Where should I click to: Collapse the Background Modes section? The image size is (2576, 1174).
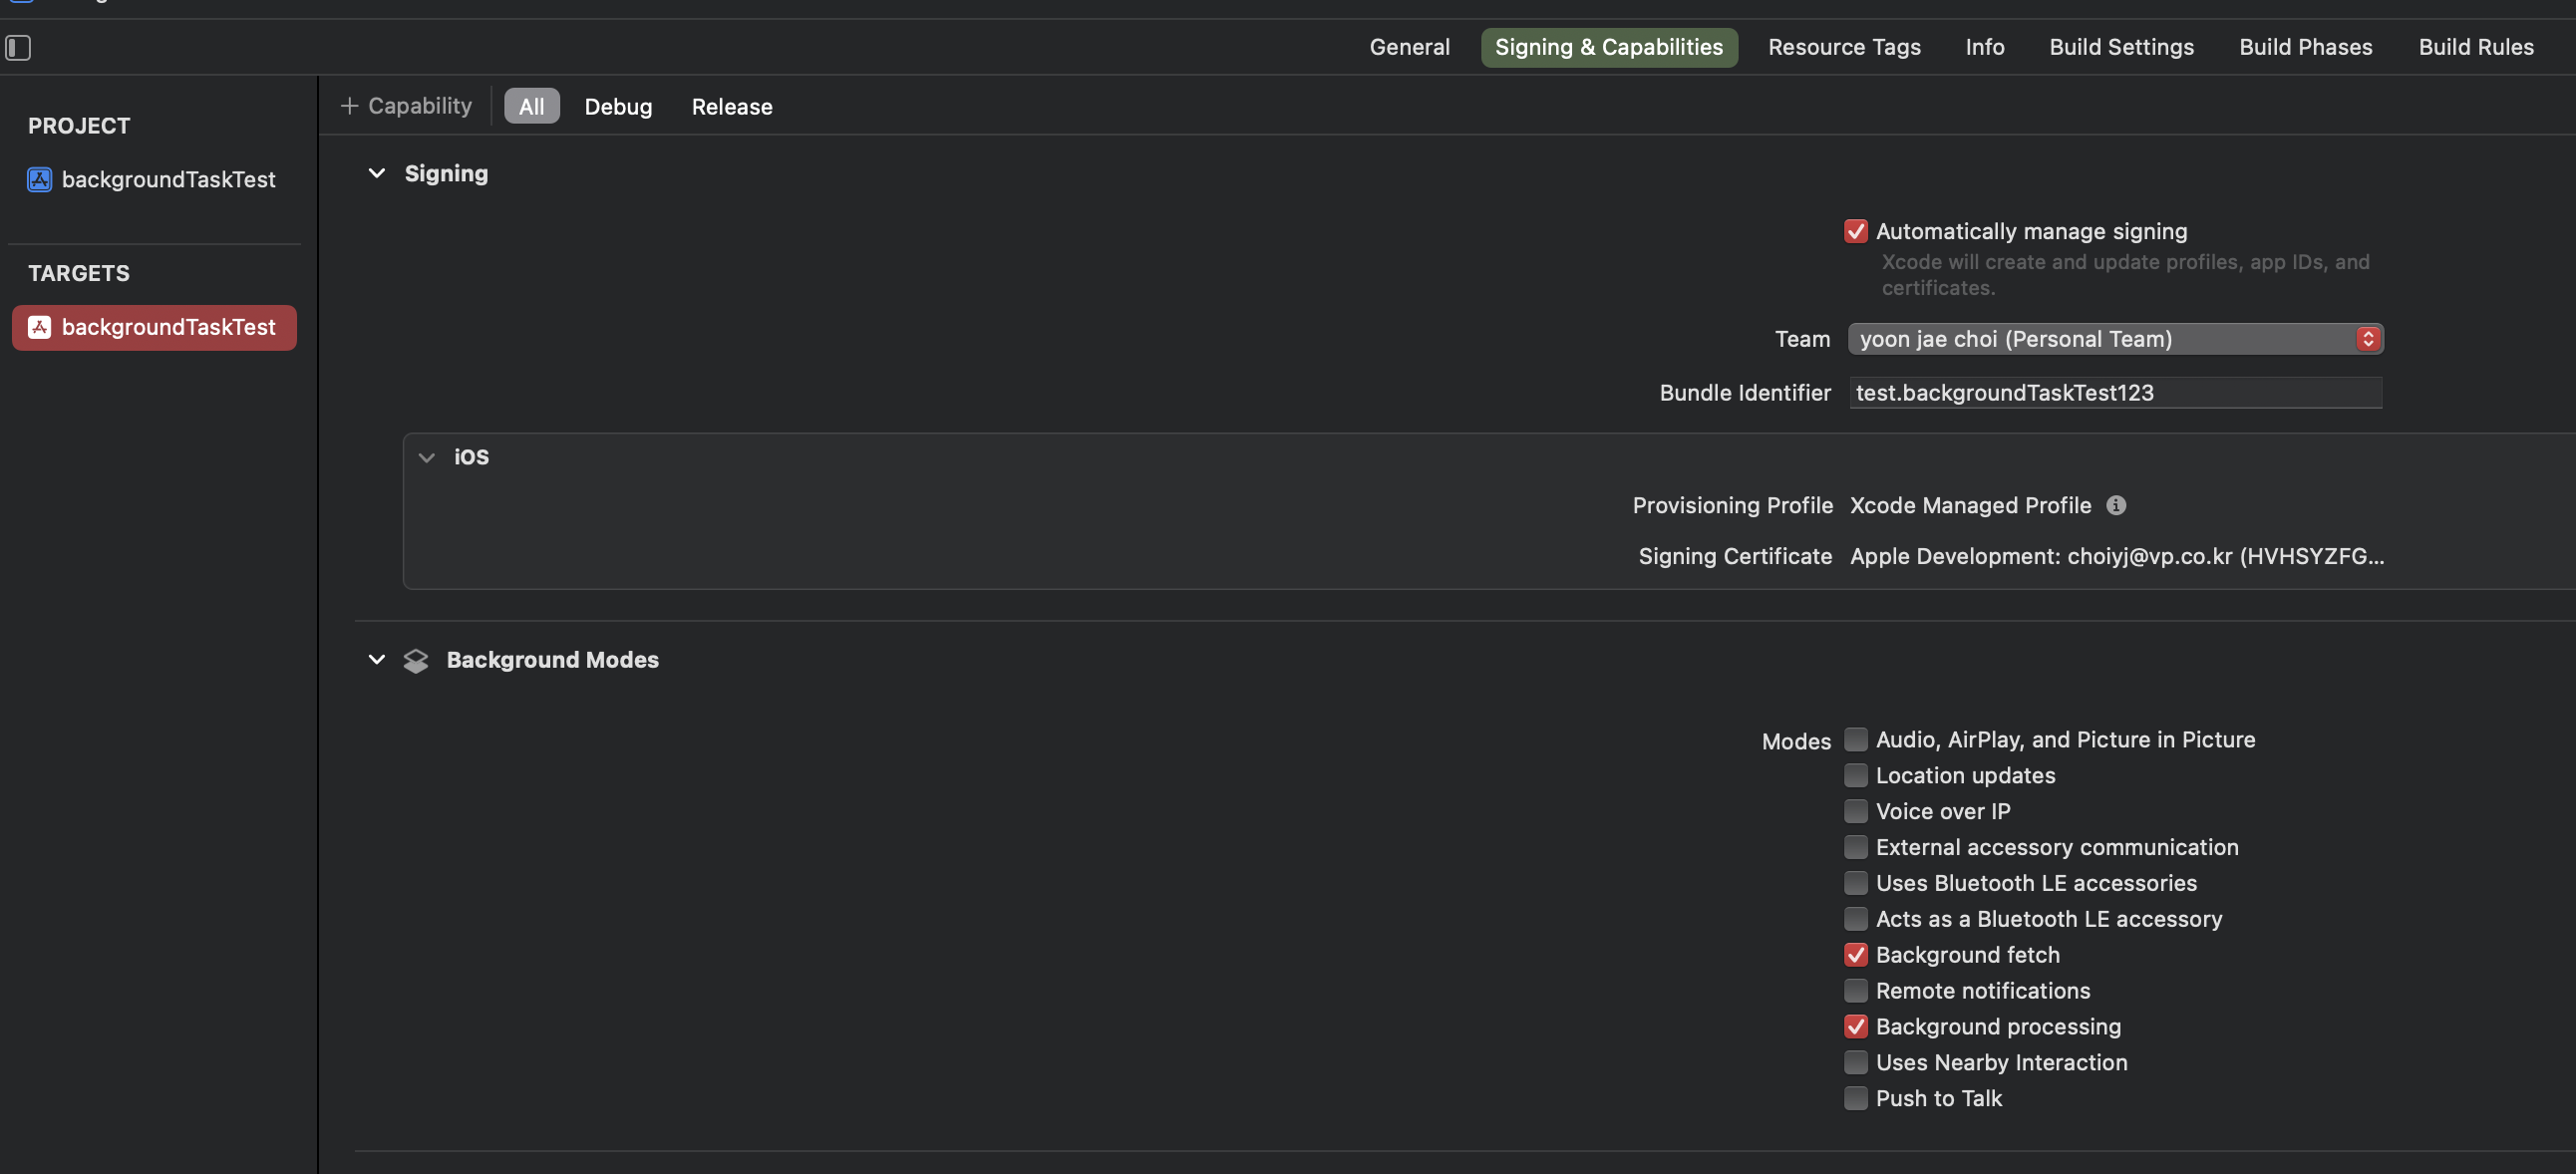pos(377,660)
